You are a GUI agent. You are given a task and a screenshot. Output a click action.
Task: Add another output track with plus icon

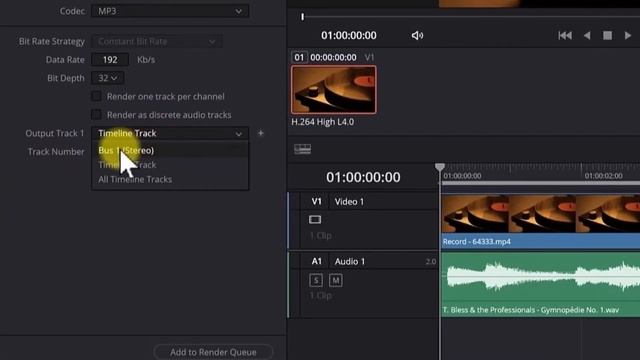(x=260, y=133)
